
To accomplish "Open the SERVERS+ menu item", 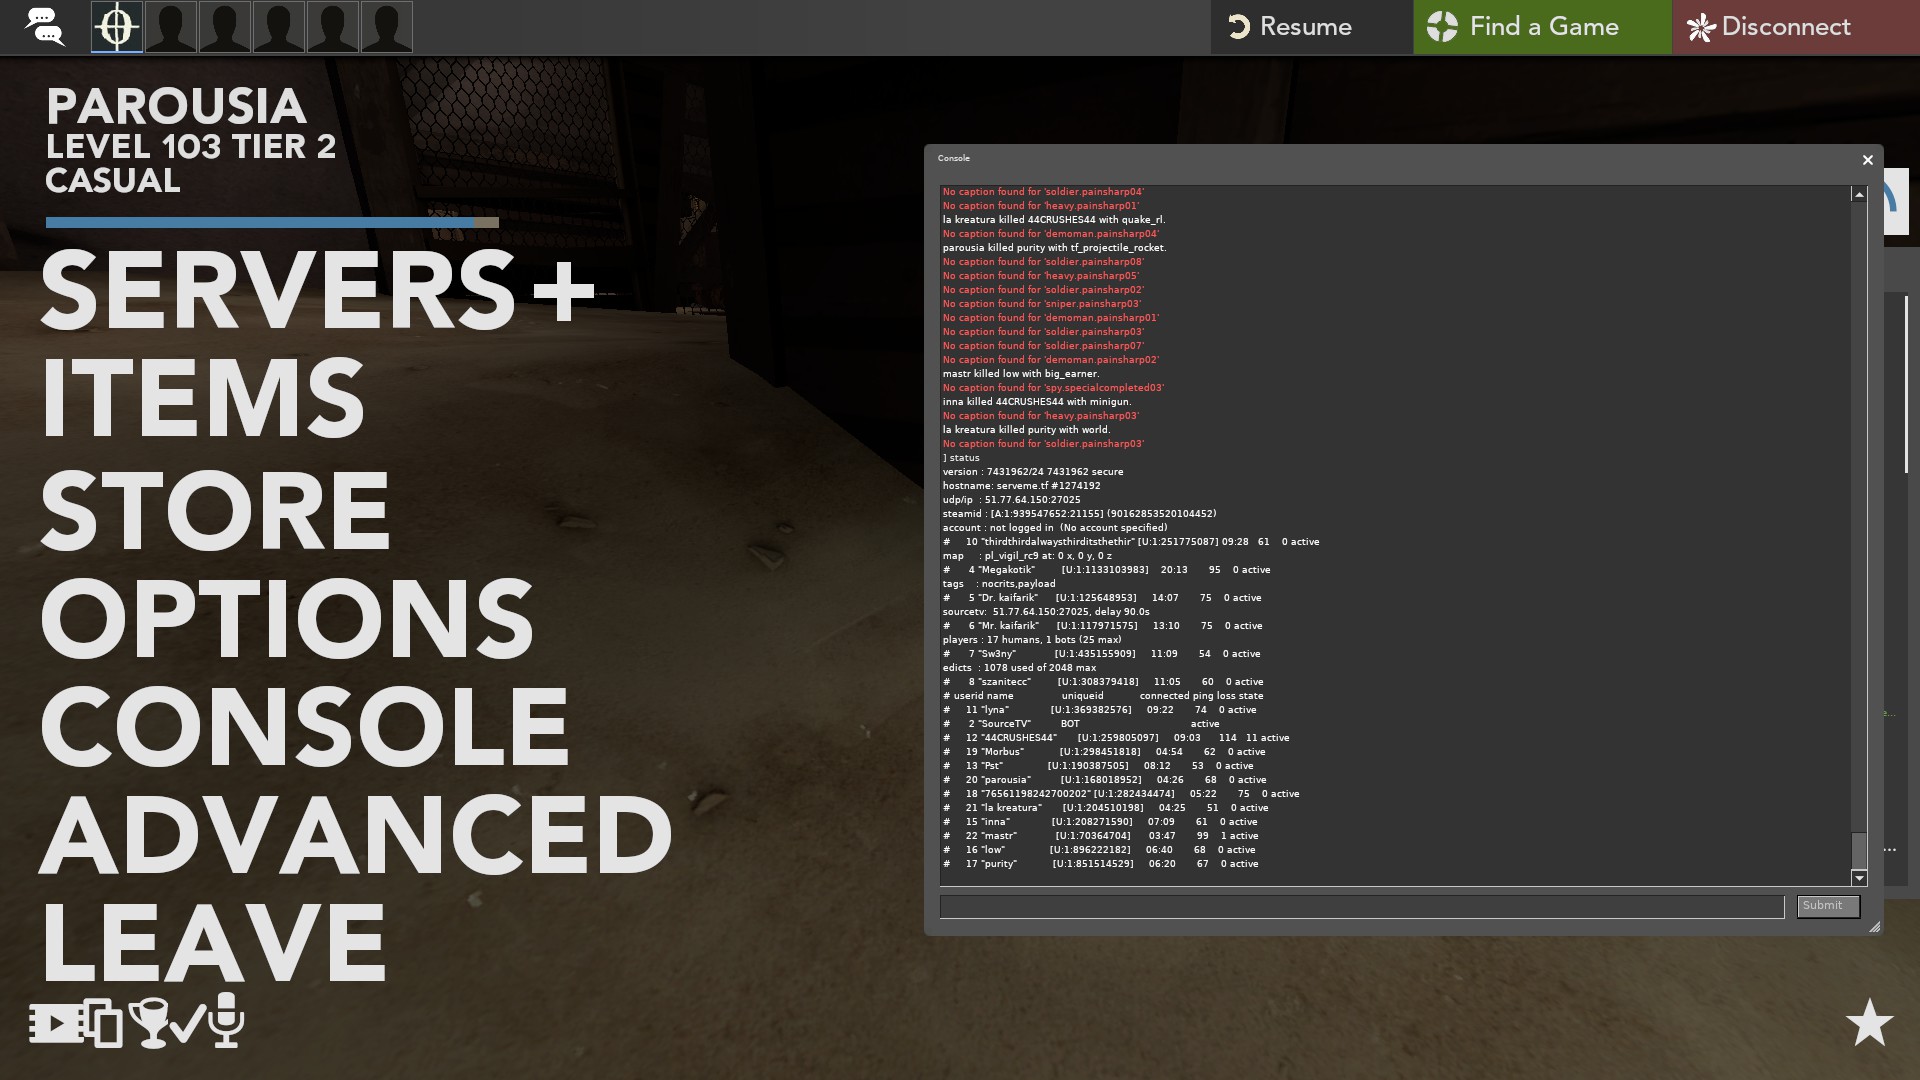I will coord(317,291).
